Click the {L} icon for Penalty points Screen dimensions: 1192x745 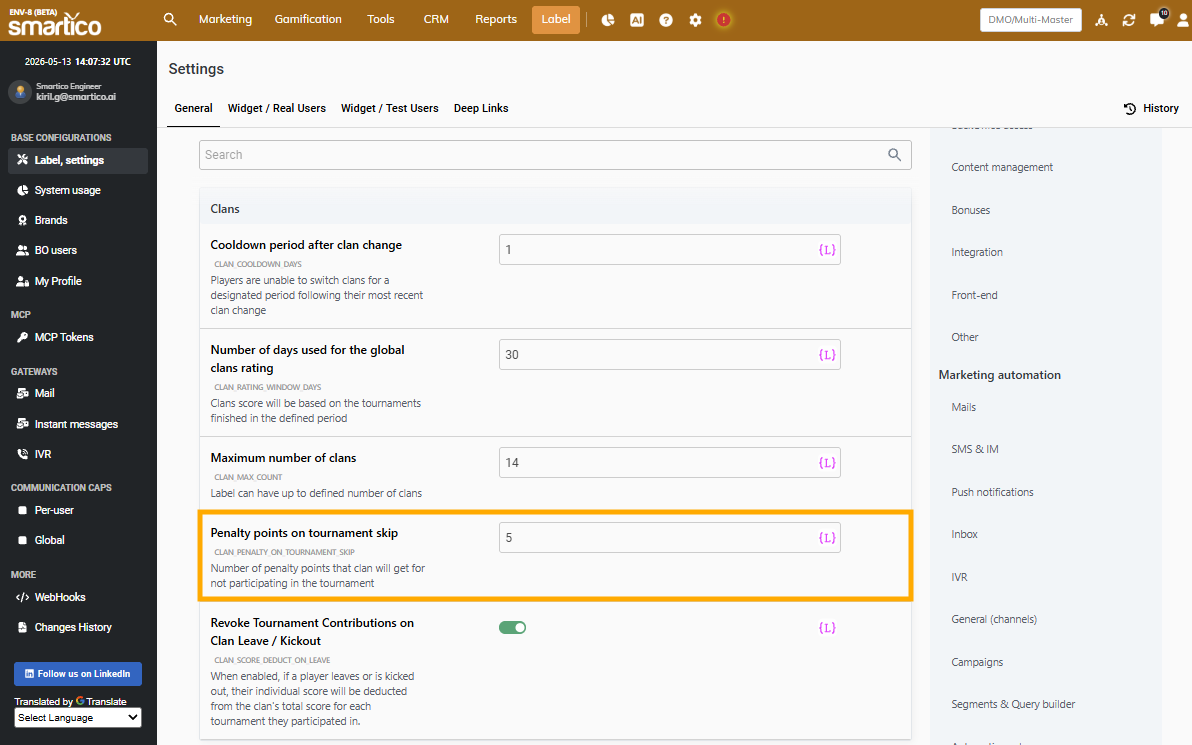coord(827,537)
